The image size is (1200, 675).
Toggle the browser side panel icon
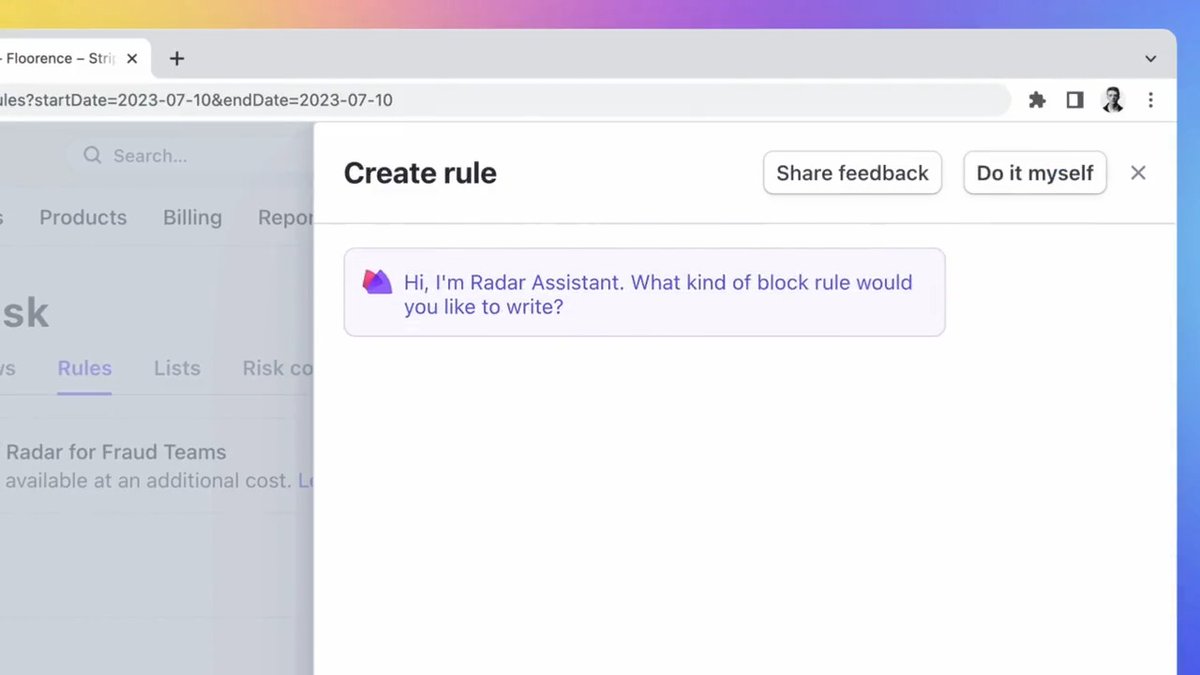[1075, 100]
